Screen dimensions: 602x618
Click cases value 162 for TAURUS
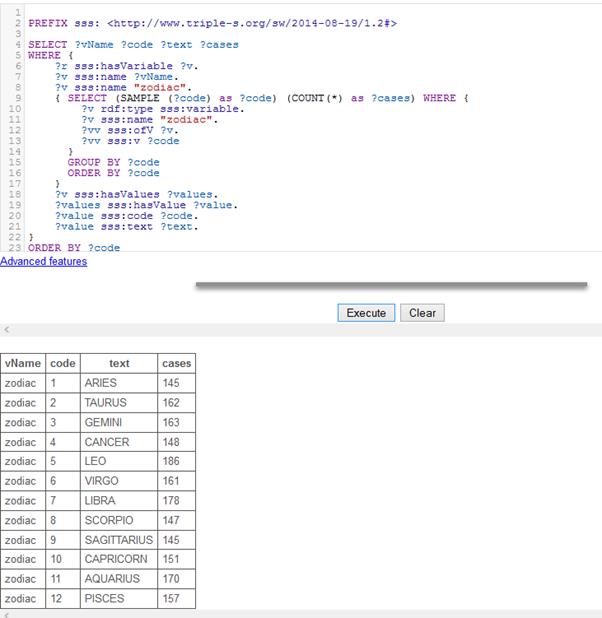(x=176, y=402)
